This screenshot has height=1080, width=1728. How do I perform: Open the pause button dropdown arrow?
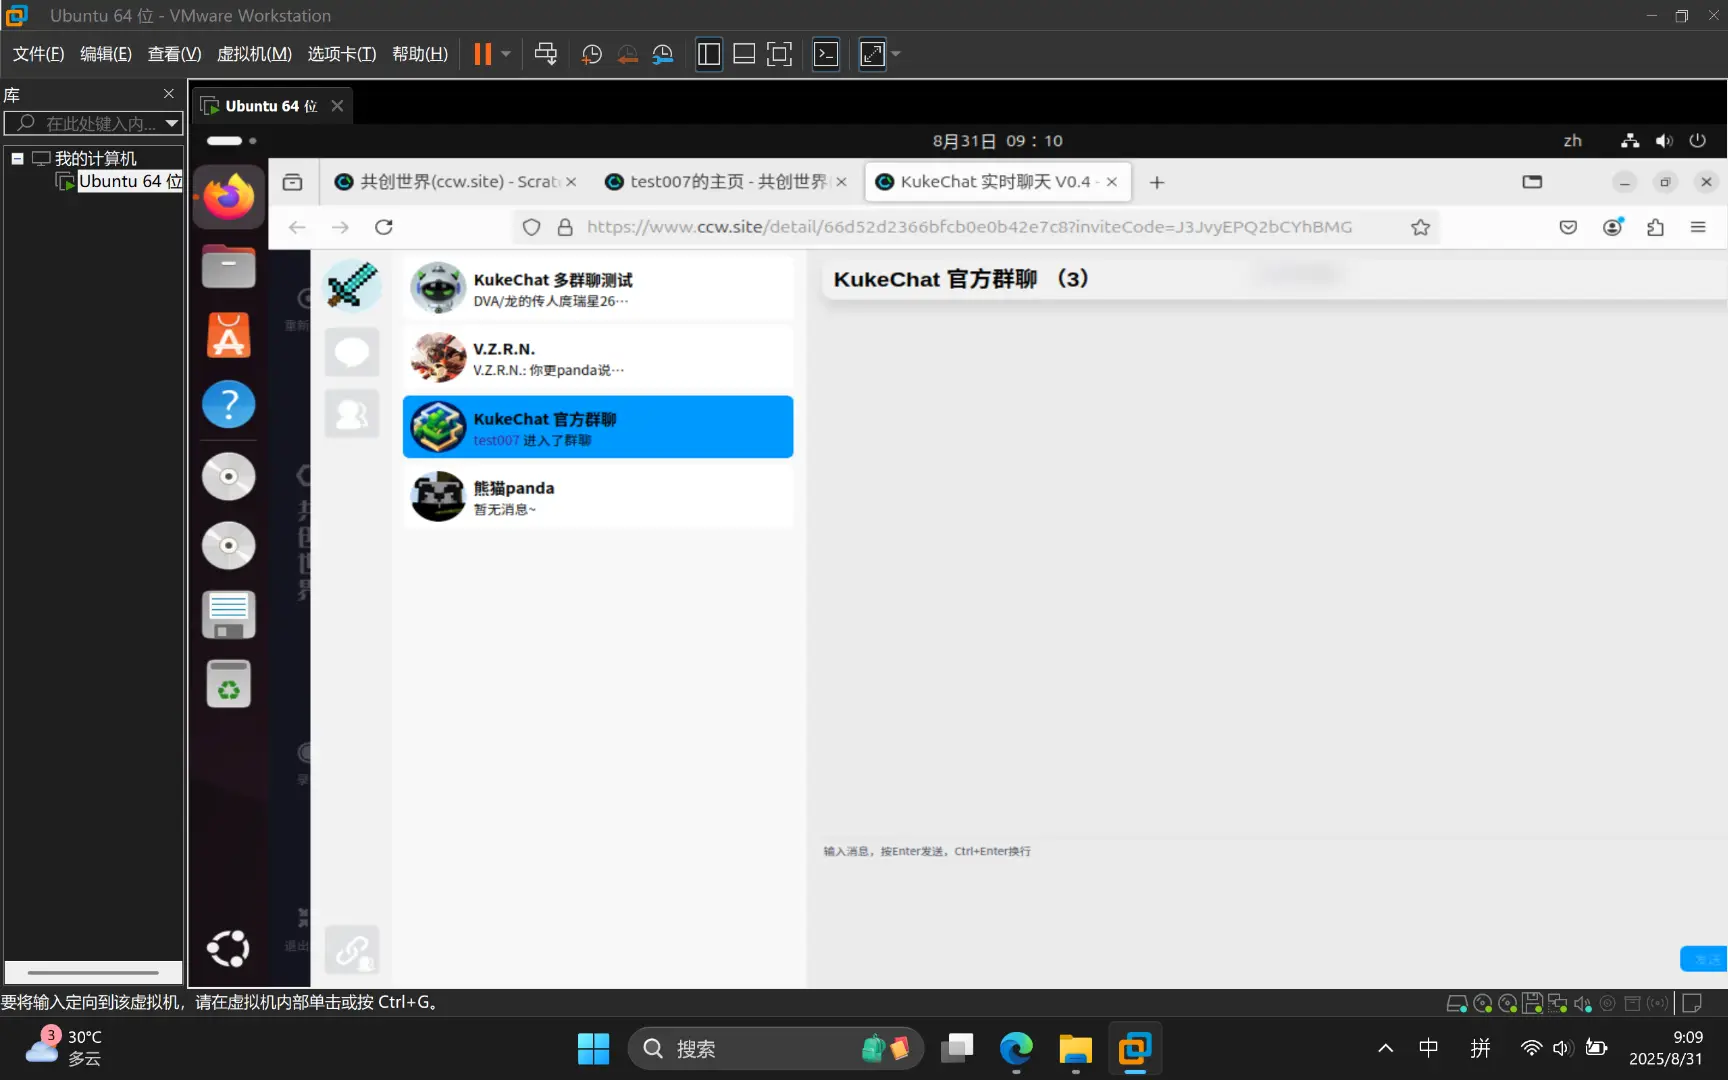506,54
